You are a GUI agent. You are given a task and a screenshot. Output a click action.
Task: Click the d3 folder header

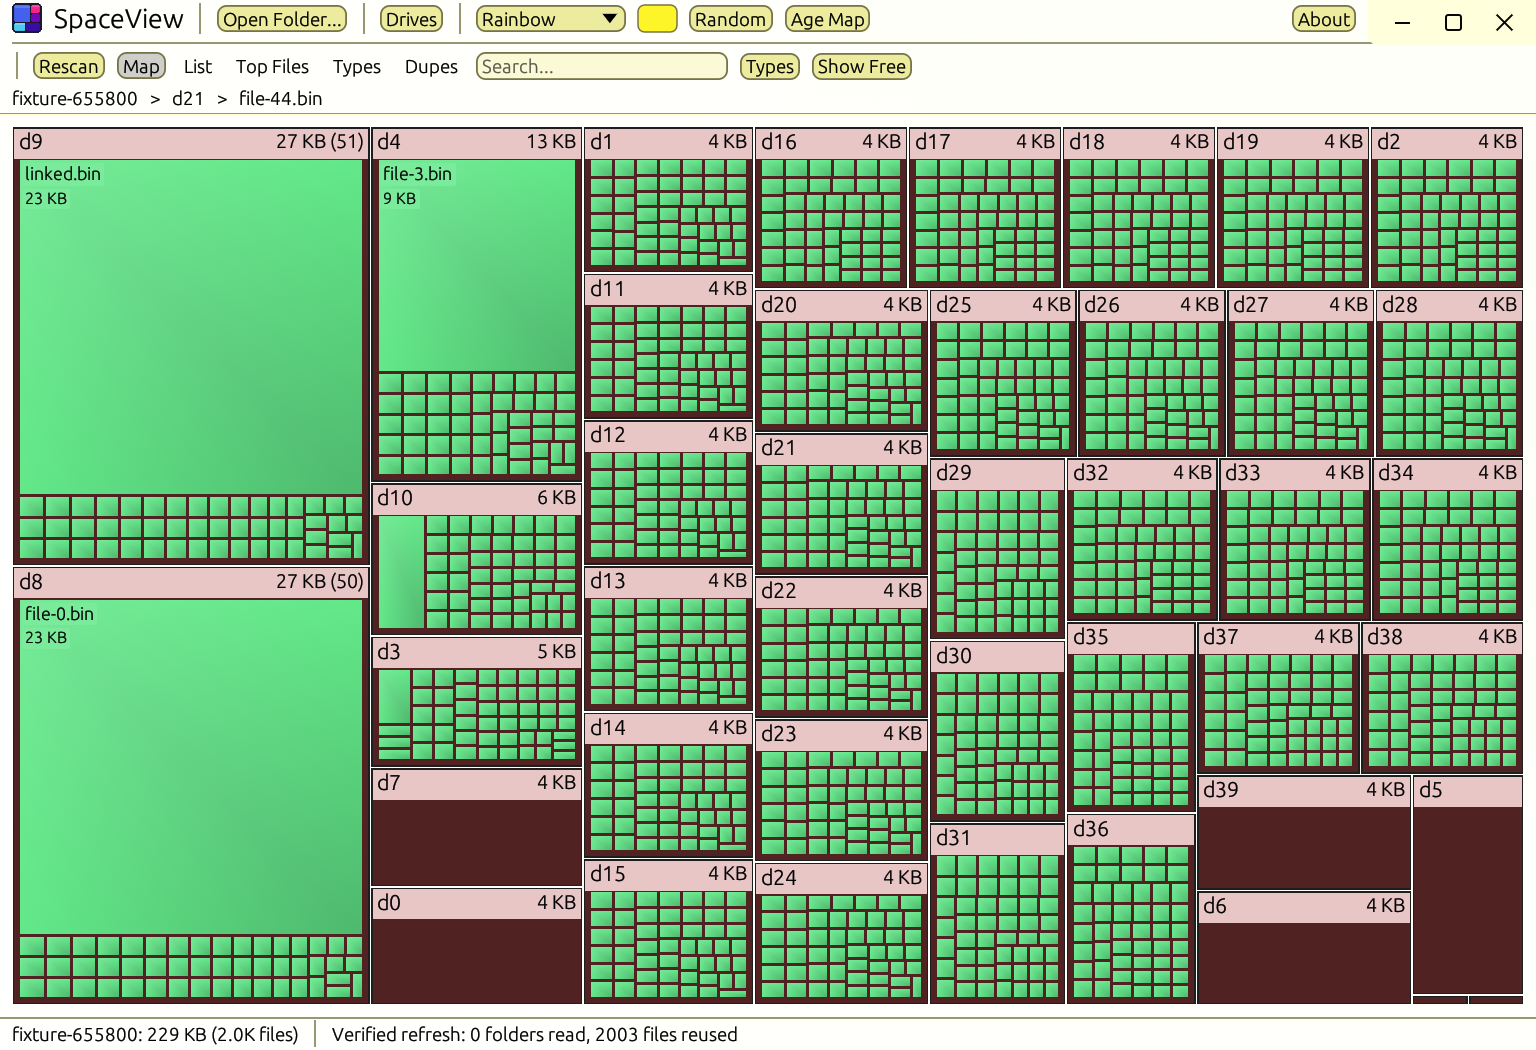[x=477, y=652]
